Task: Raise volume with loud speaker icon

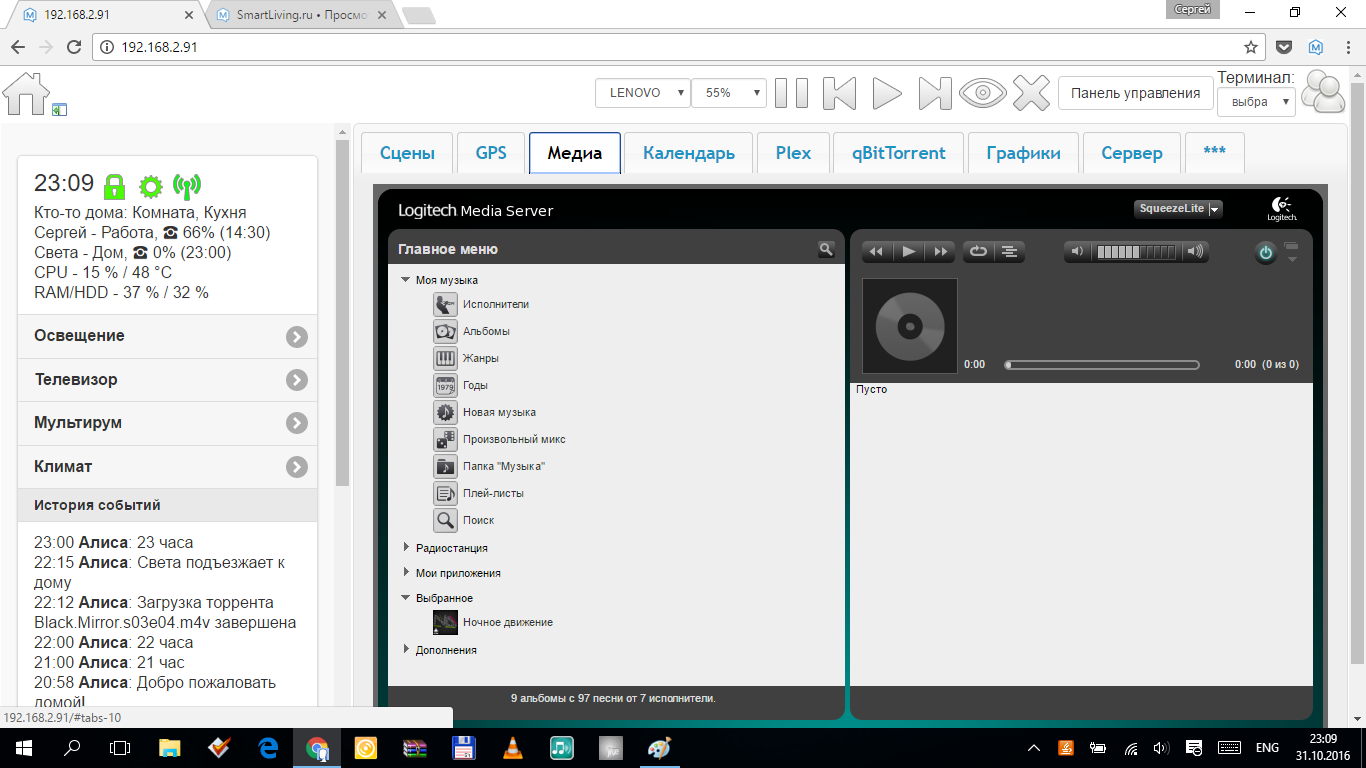Action: pos(1196,252)
